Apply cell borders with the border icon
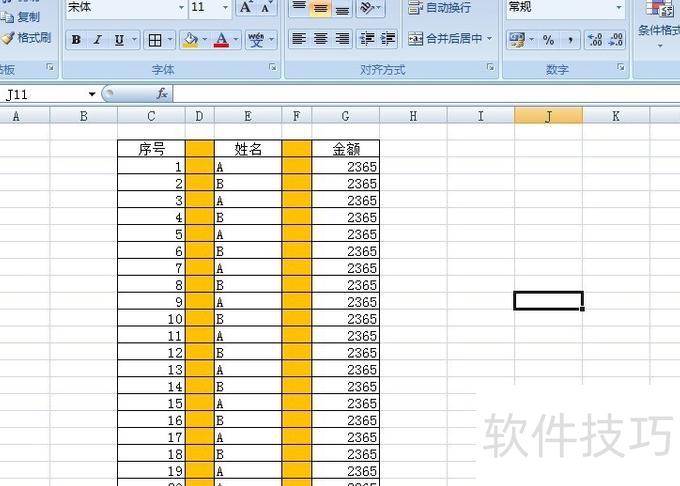The image size is (680, 486). coord(155,40)
